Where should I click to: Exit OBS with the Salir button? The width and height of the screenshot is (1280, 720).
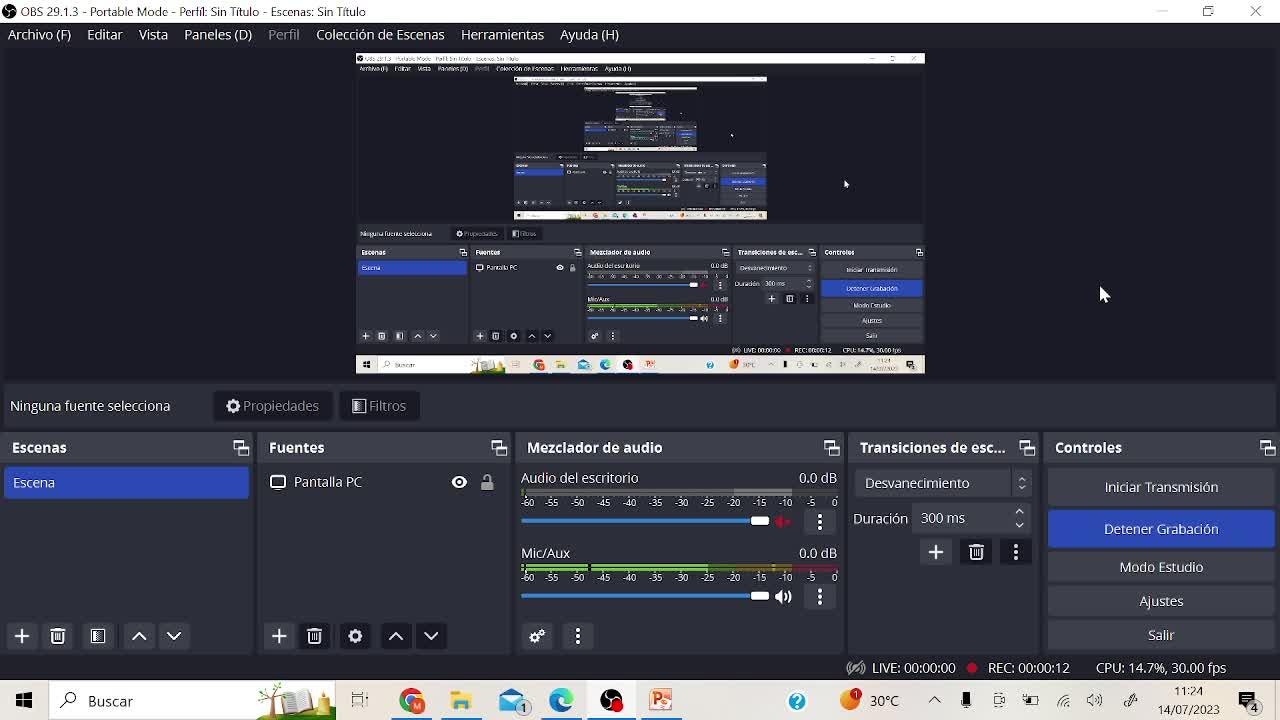pos(1161,635)
